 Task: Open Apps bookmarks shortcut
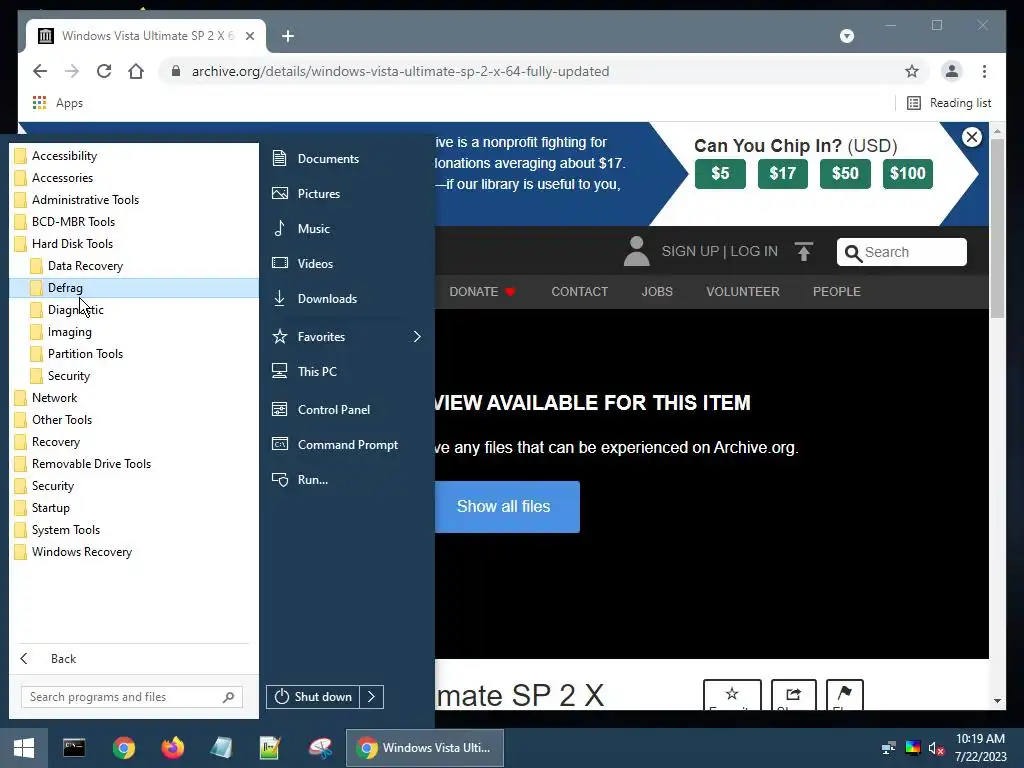point(57,103)
